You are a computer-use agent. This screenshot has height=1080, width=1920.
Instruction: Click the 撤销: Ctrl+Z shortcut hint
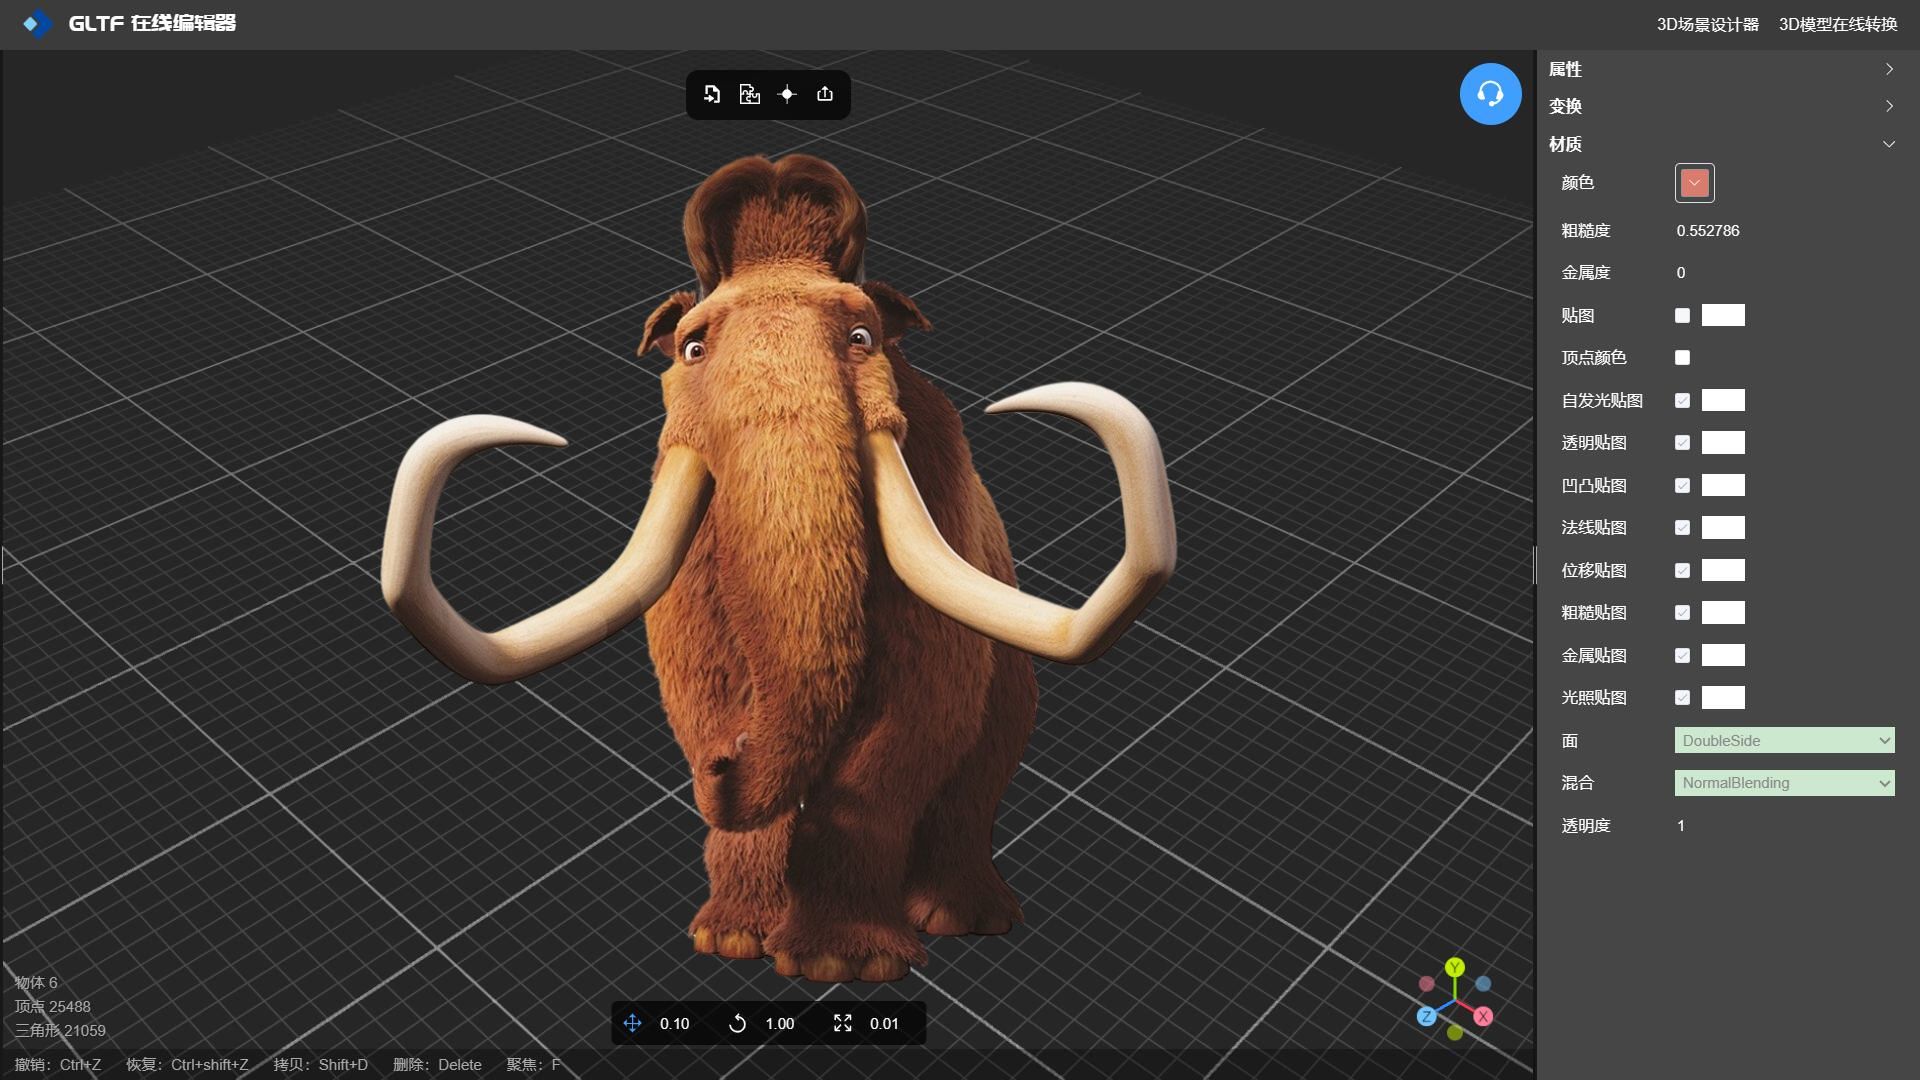point(58,1064)
